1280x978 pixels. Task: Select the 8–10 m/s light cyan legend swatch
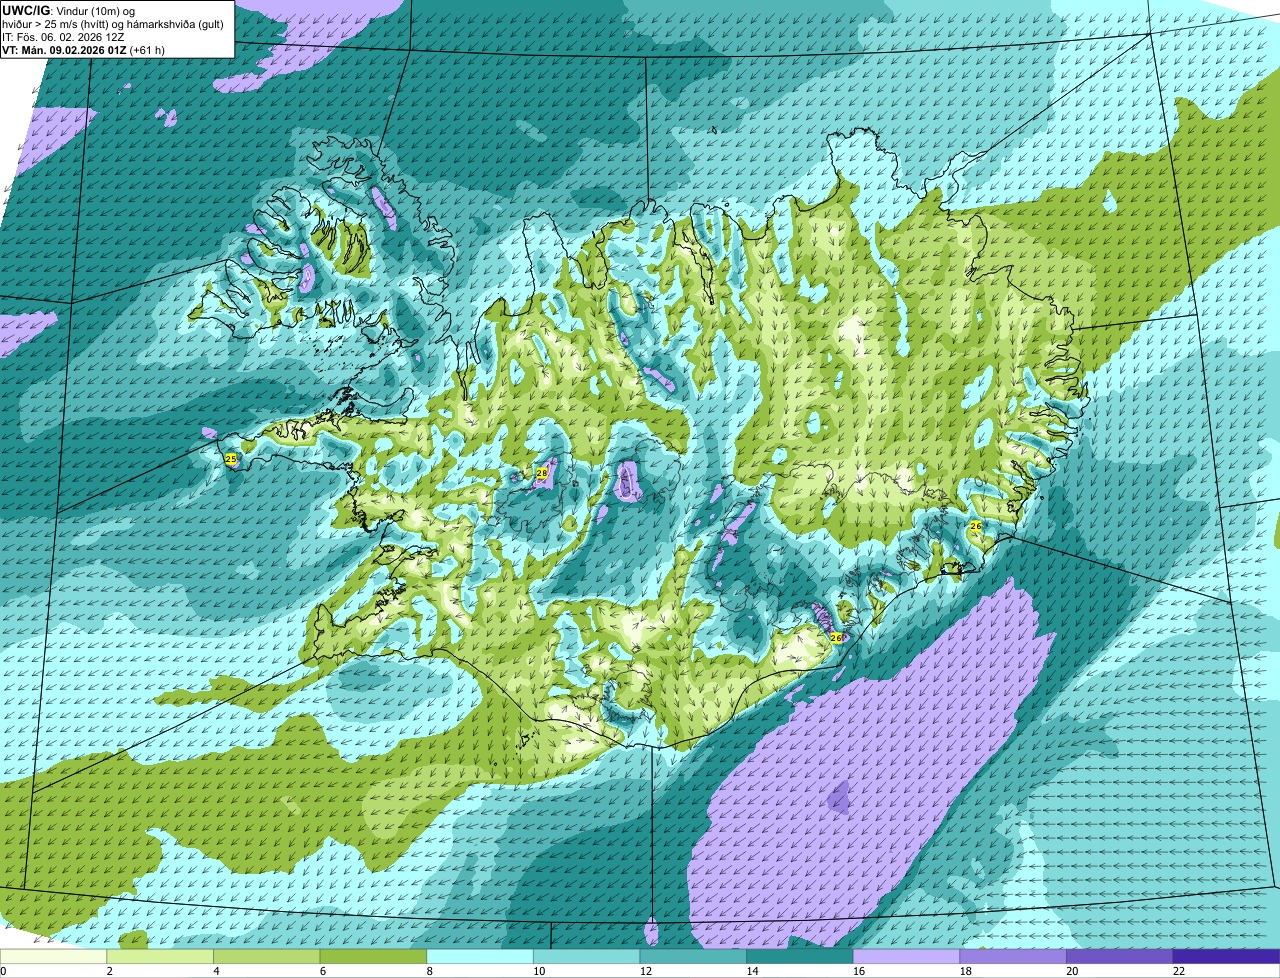(x=480, y=956)
